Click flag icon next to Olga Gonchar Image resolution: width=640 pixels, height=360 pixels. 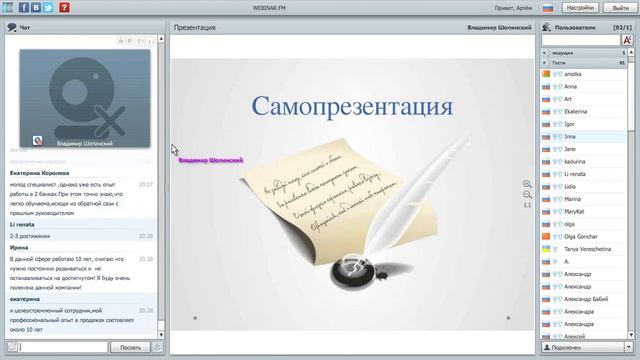pyautogui.click(x=546, y=236)
